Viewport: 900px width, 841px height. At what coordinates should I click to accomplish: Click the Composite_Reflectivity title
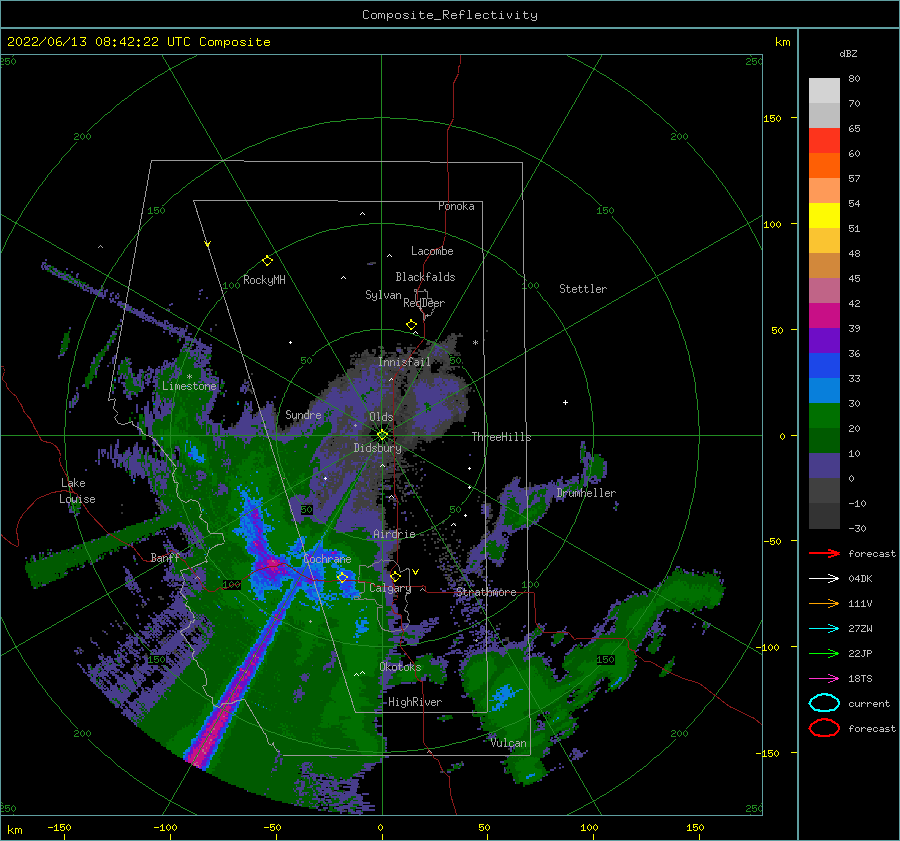450,15
